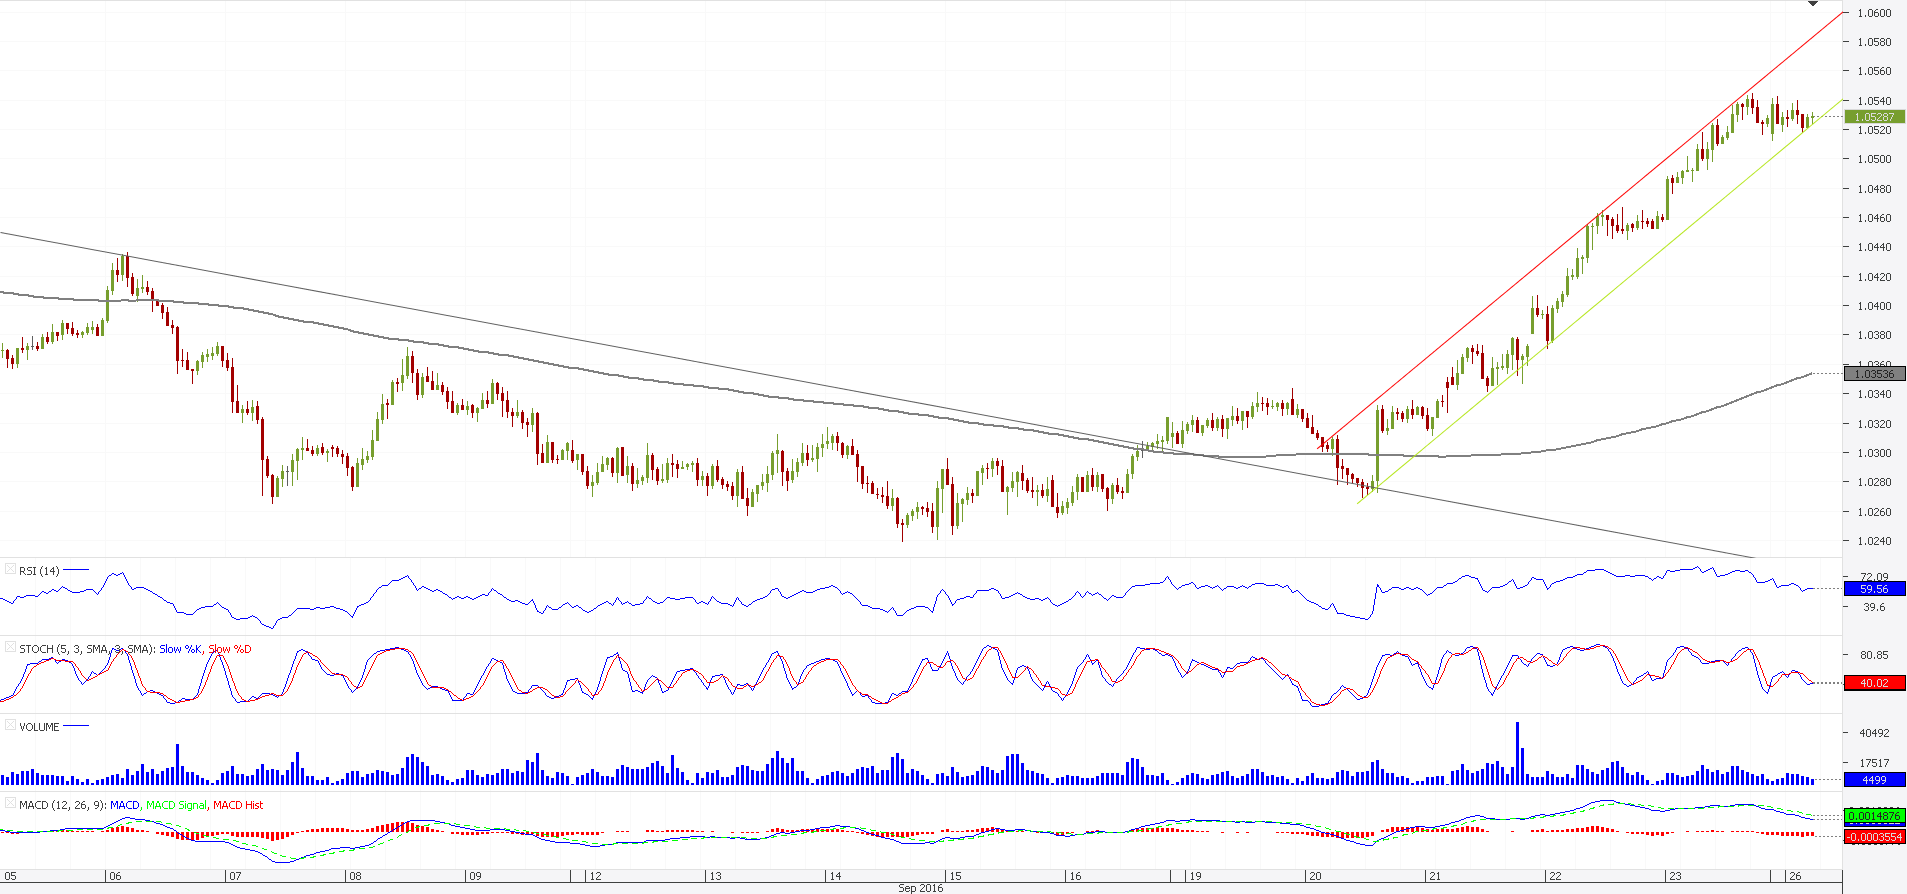Close the RSI (14) indicator panel

pos(10,570)
